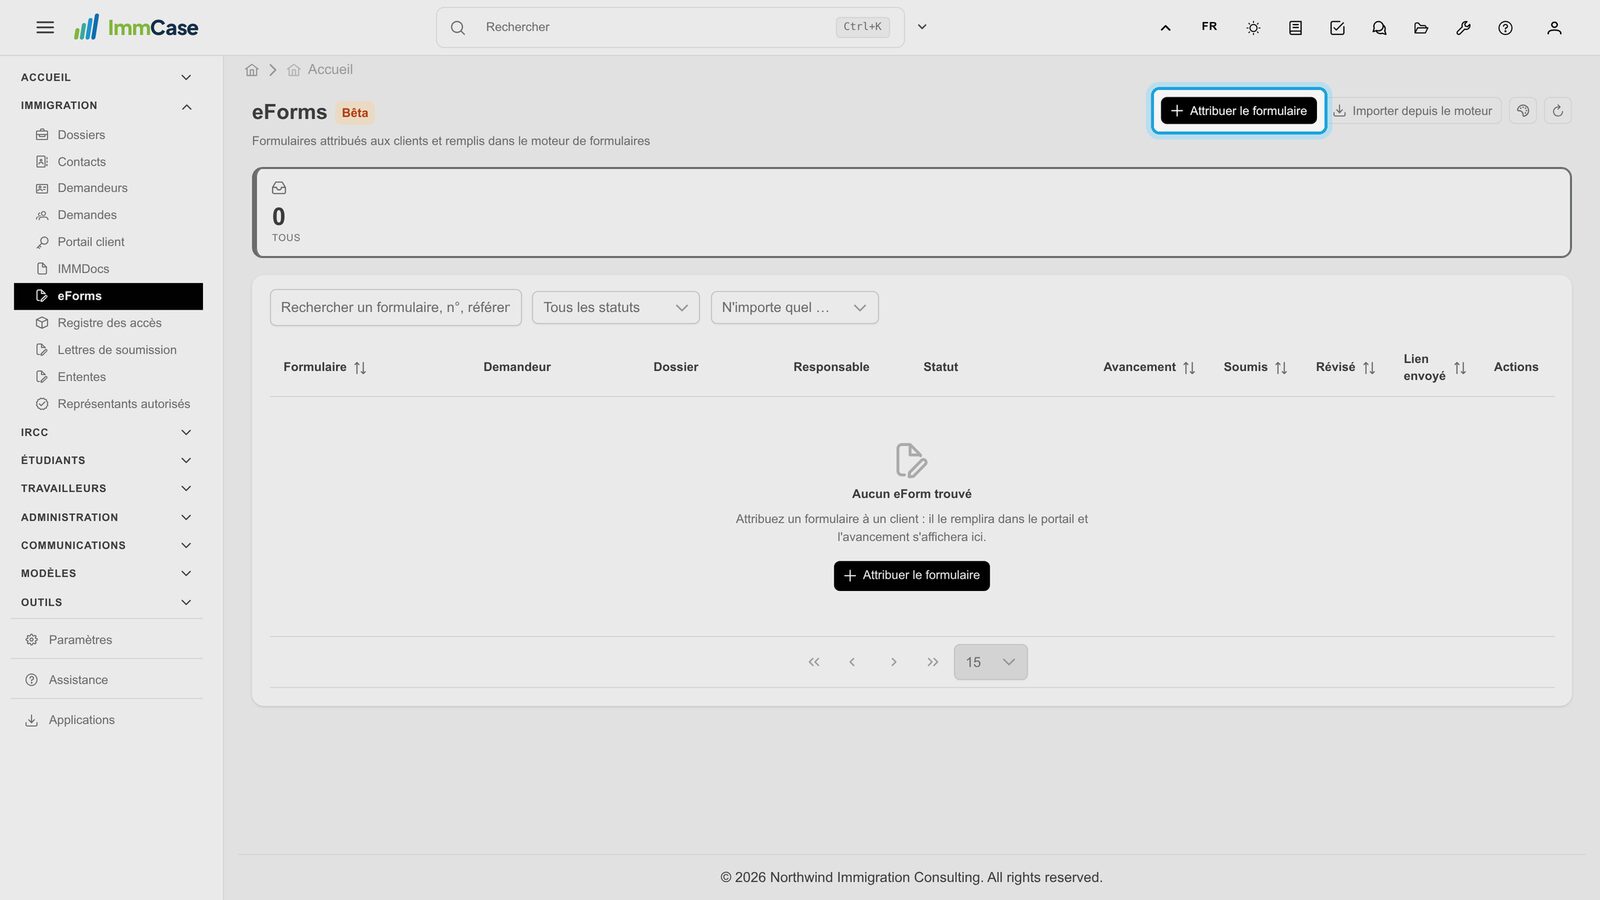Click Importer depuis le moteur
1600x900 pixels.
click(1413, 111)
